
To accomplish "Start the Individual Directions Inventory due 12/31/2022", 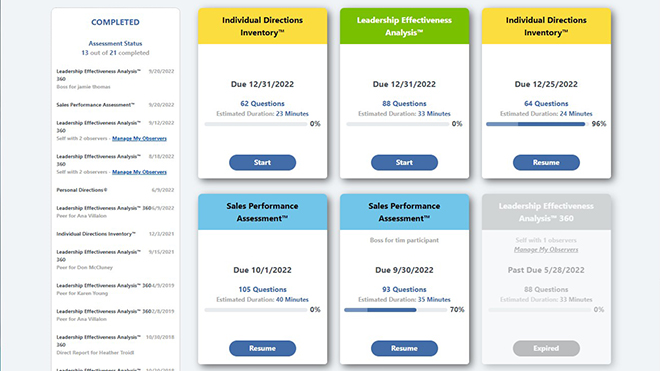I will pos(262,163).
